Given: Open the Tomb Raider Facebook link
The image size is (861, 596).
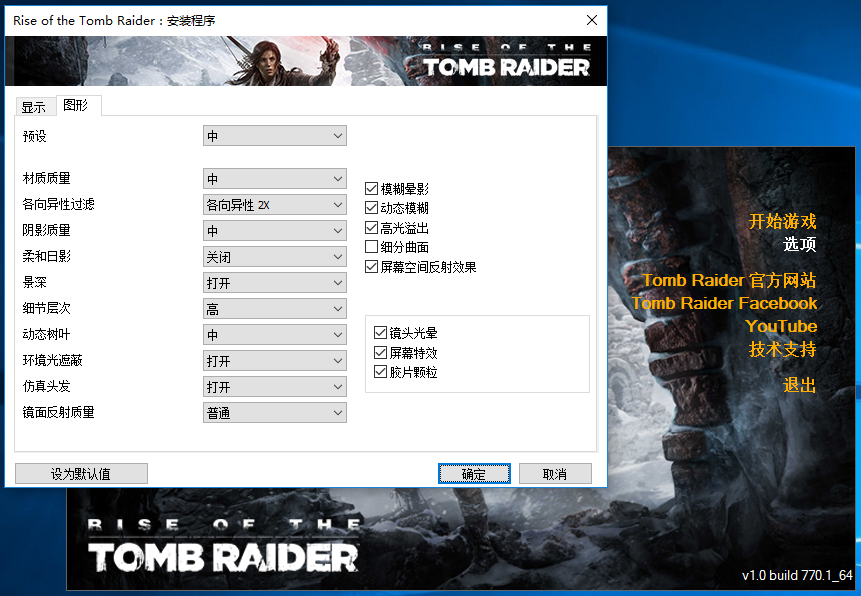Looking at the screenshot, I should point(724,303).
